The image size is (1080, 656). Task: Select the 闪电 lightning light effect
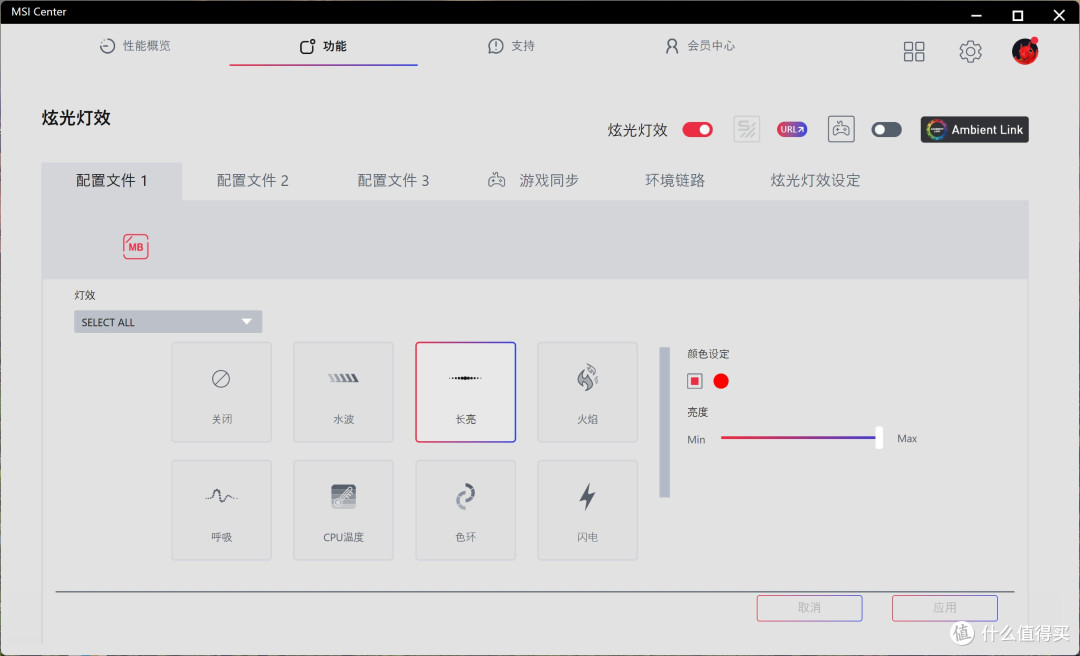(588, 510)
